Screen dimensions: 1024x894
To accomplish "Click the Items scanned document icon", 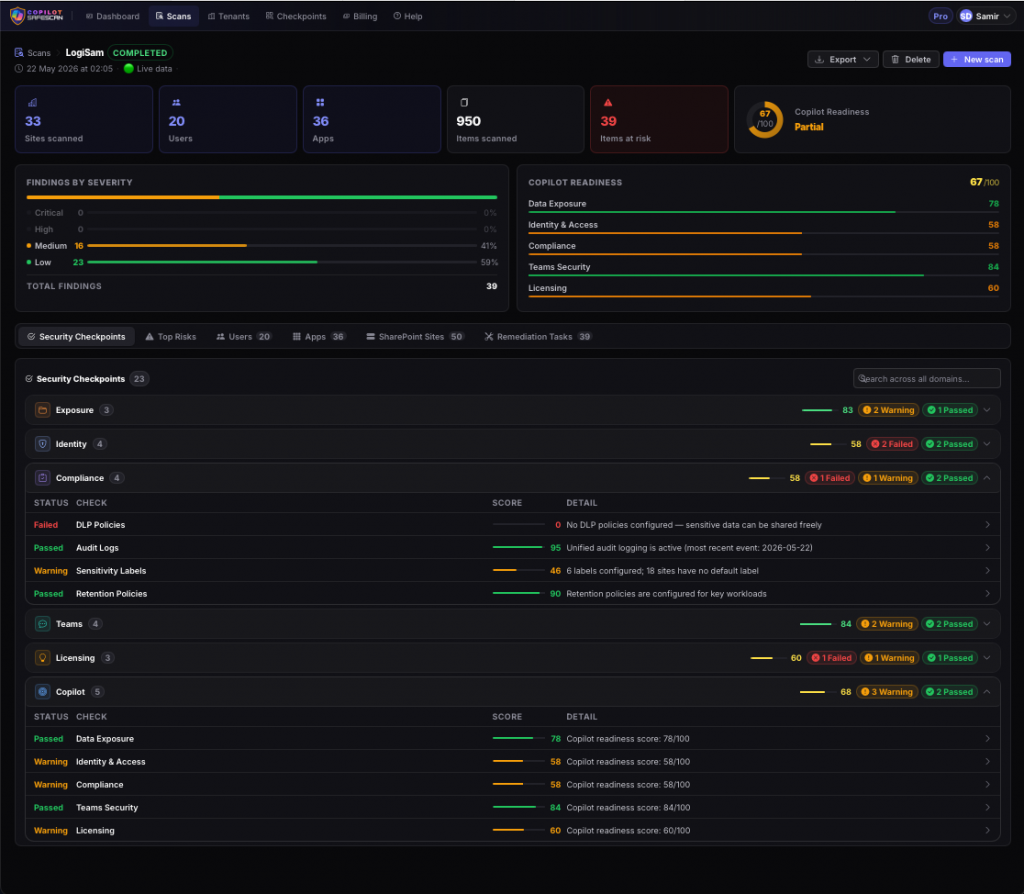I will [x=464, y=103].
